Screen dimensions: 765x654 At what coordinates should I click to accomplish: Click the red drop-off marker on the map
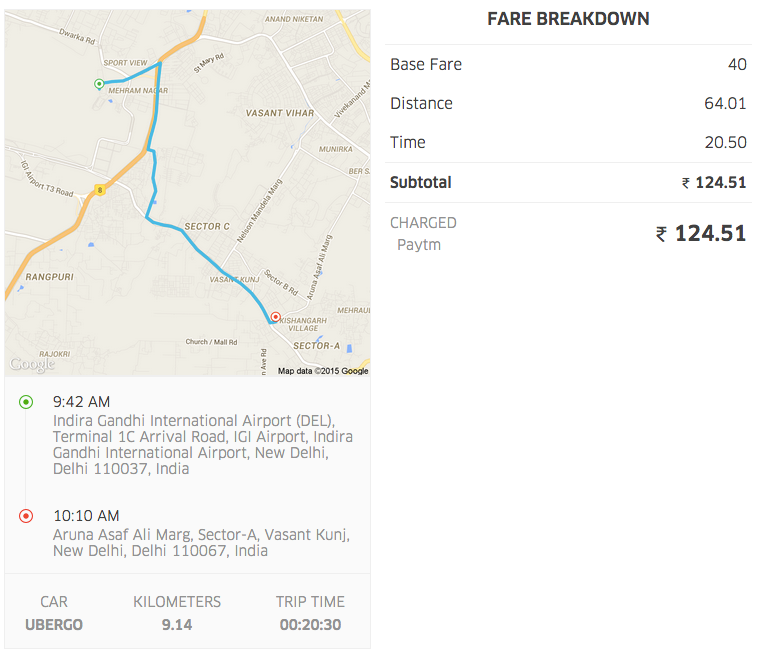pos(275,317)
